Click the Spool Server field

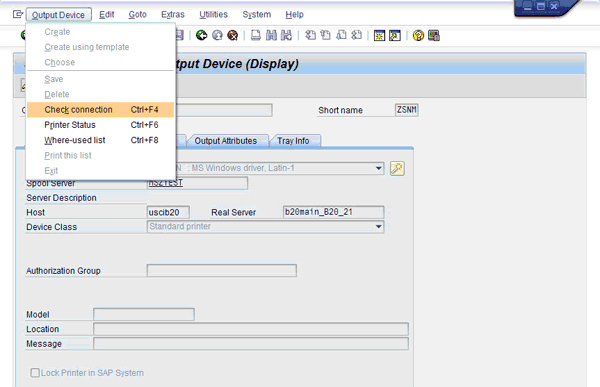[x=197, y=183]
